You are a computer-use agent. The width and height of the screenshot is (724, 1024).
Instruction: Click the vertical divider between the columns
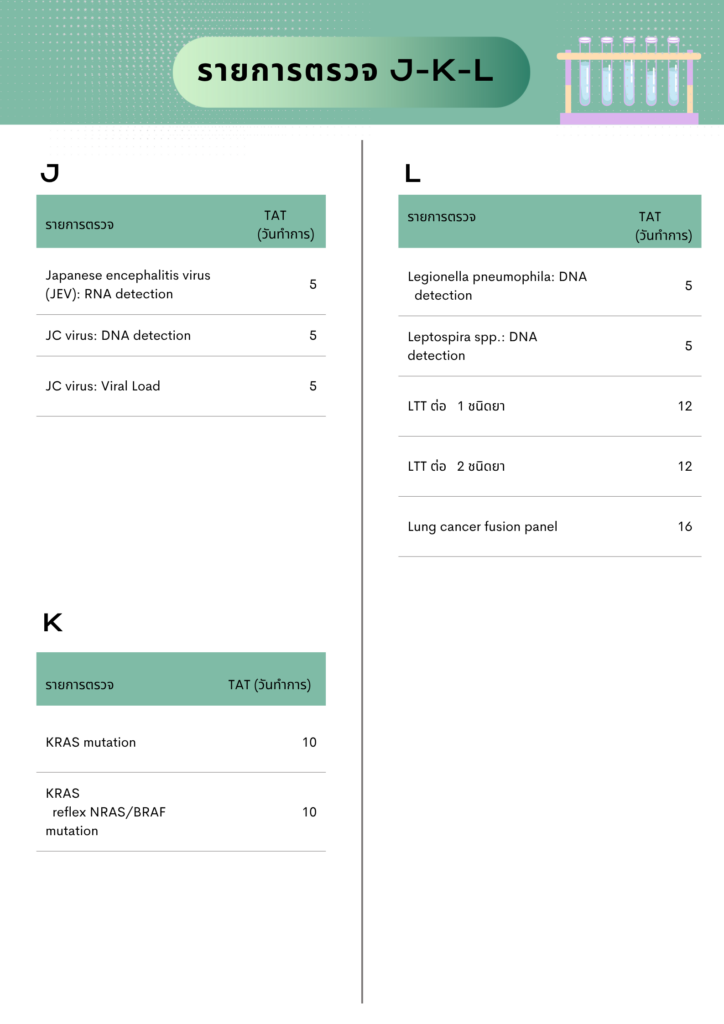tap(362, 571)
